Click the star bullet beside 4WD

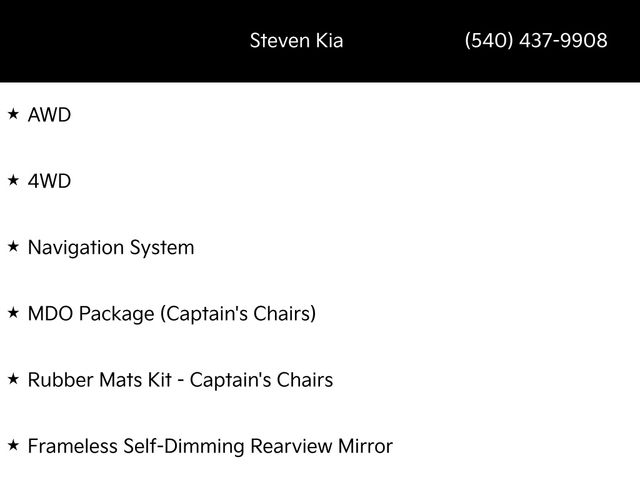pyautogui.click(x=13, y=180)
